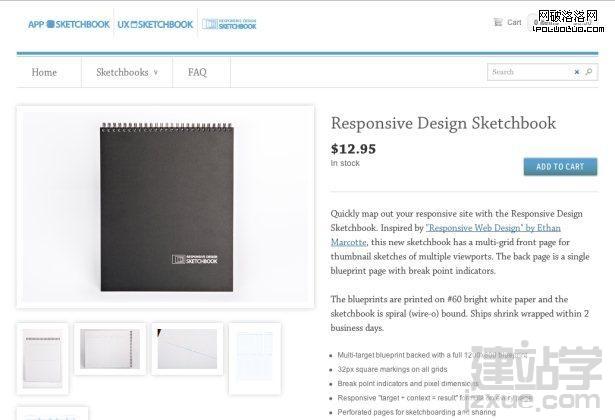Click the Responsive Design Sketchbook product title

click(x=443, y=124)
